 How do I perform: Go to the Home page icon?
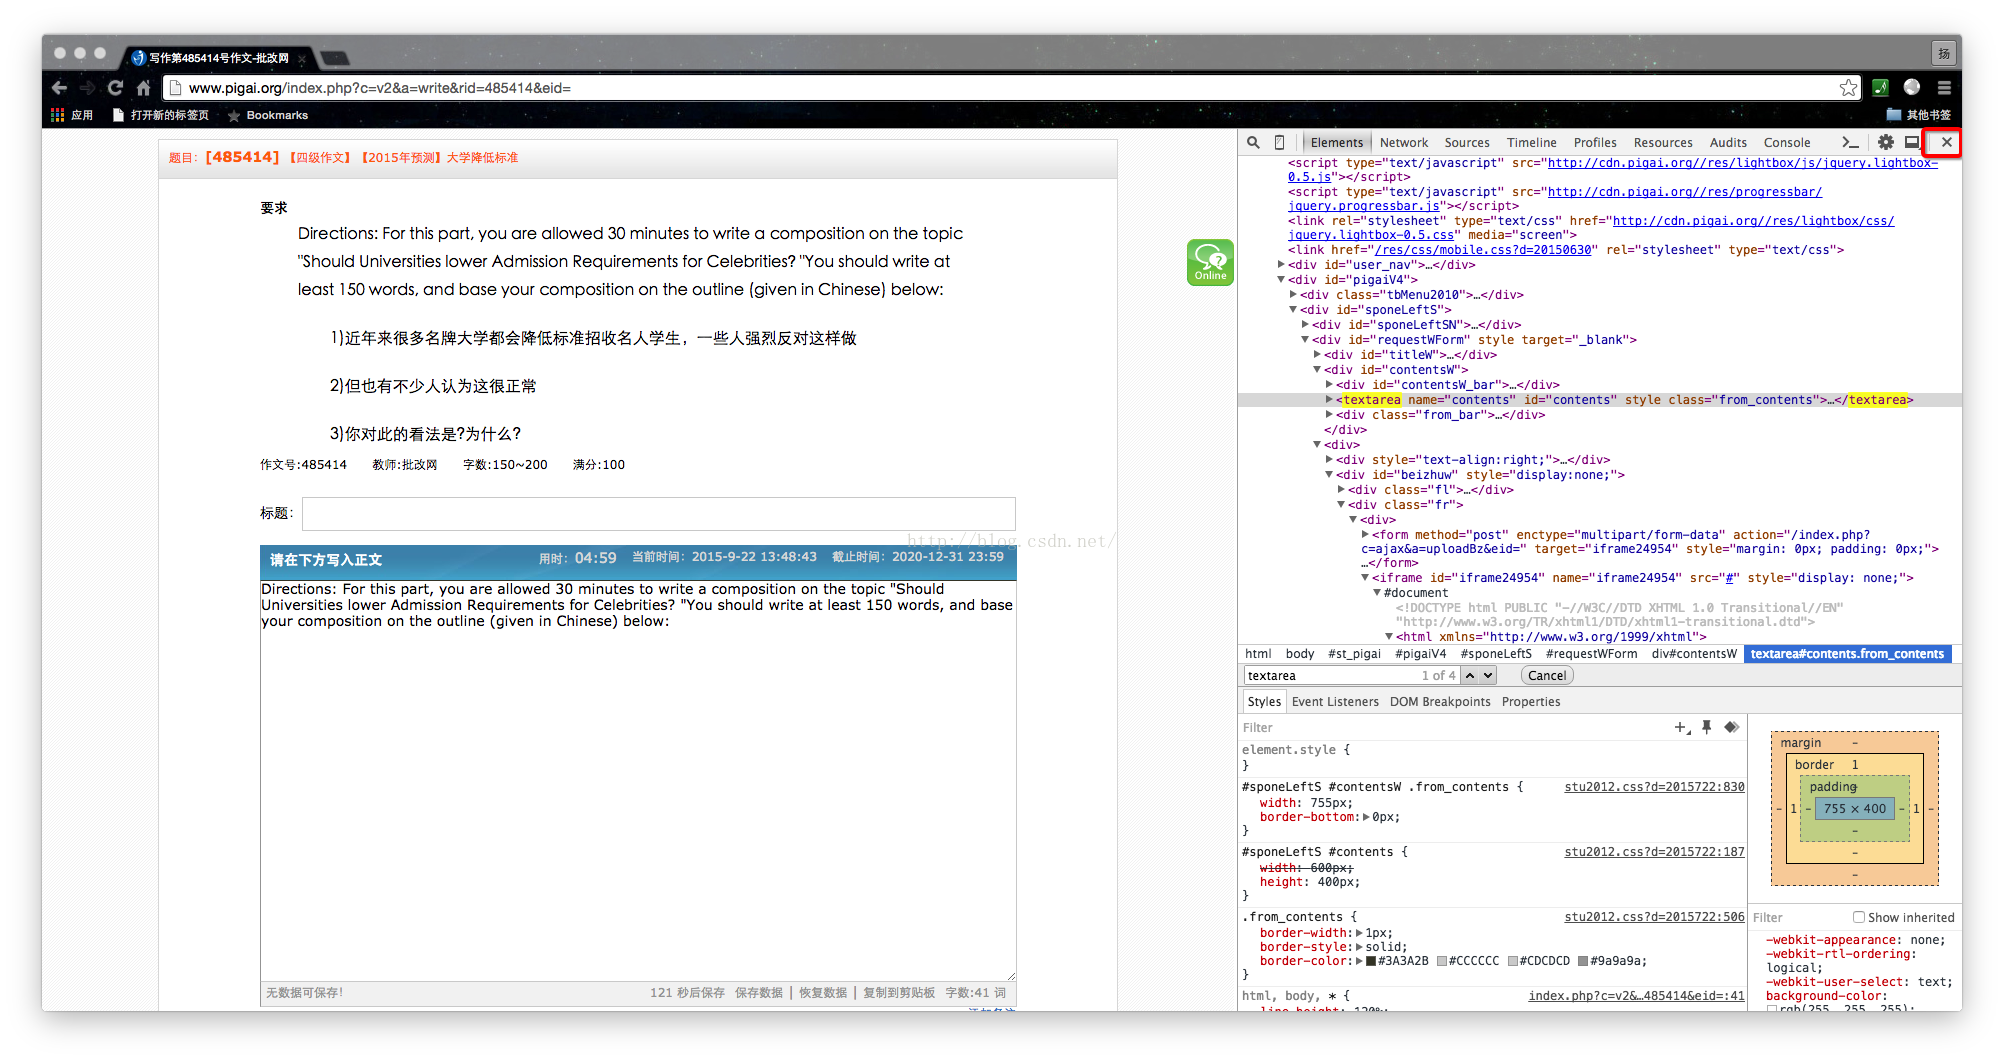click(143, 88)
